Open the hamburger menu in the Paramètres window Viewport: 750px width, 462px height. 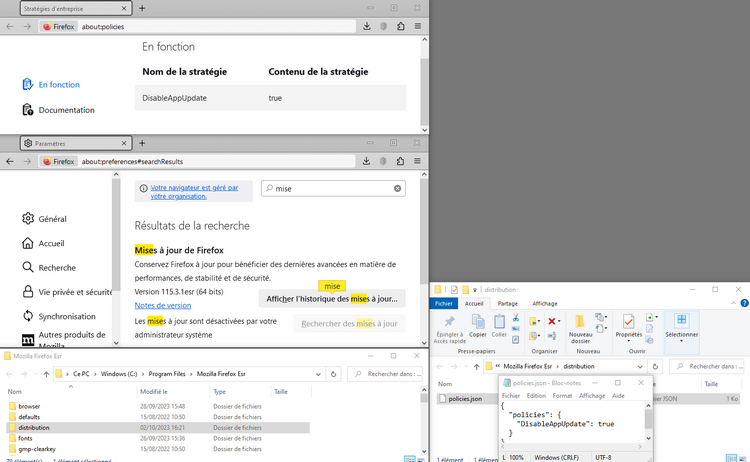coord(417,161)
